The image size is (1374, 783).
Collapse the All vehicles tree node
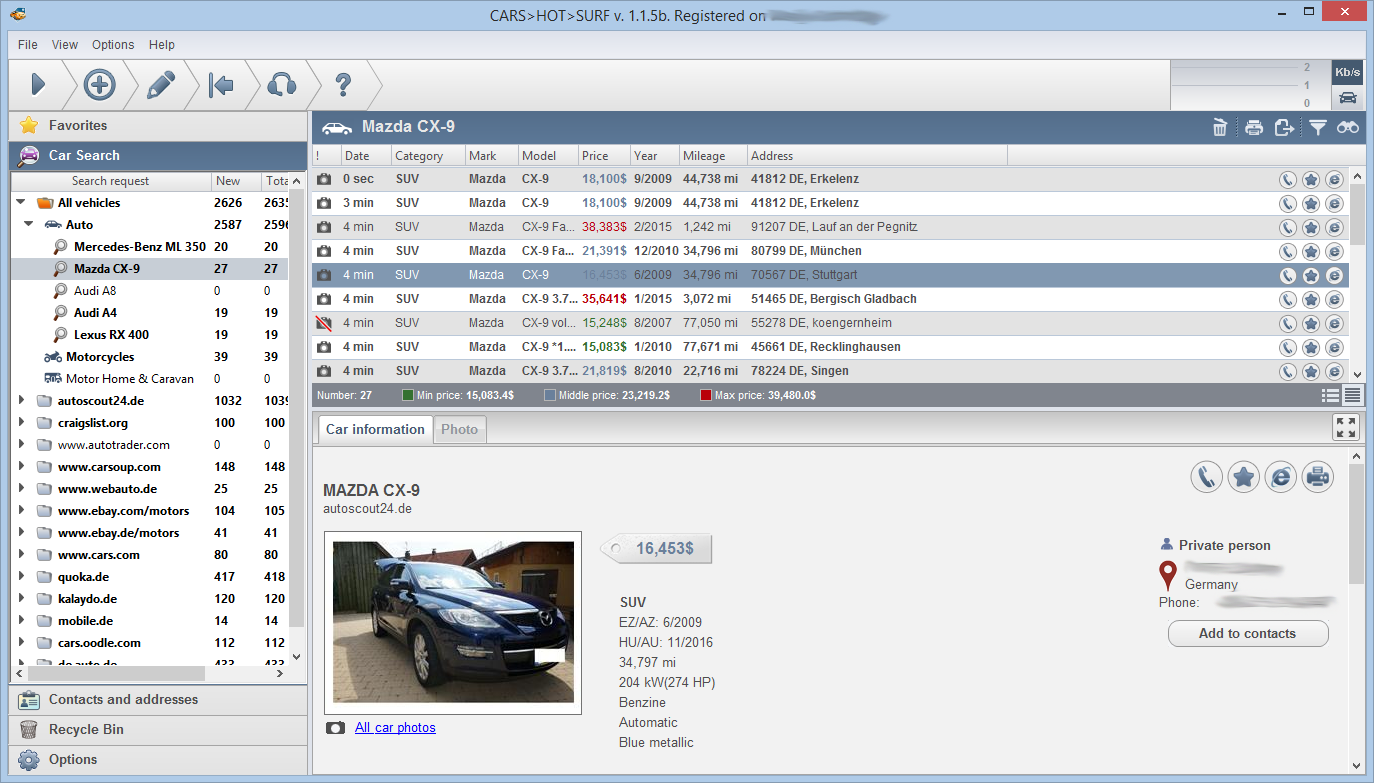pos(21,203)
